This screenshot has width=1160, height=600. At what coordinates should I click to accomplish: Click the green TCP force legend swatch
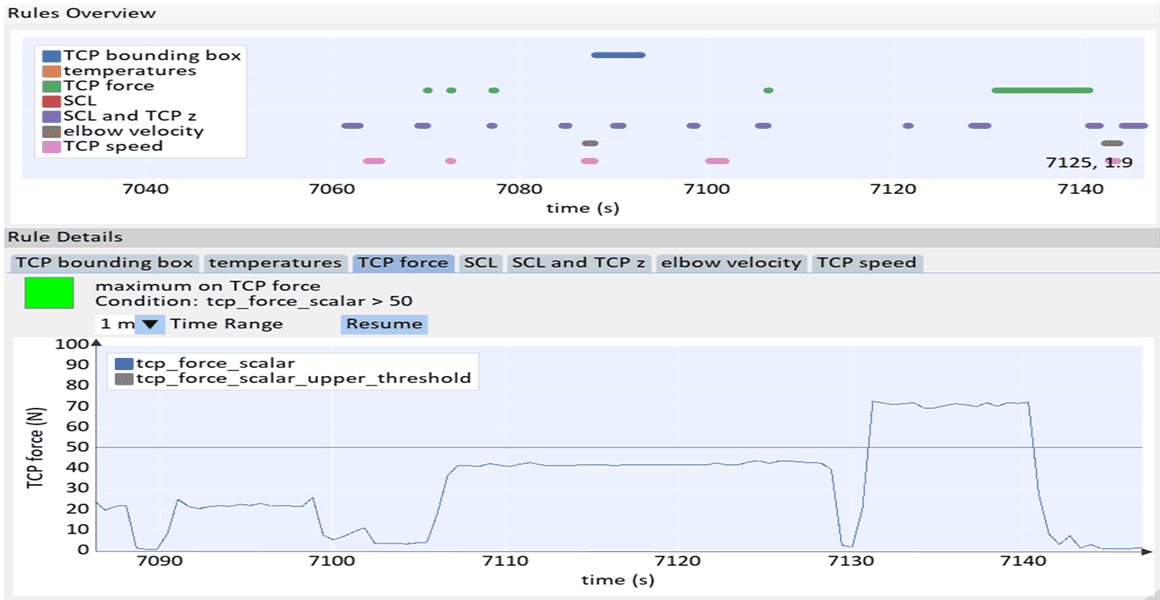coord(50,86)
